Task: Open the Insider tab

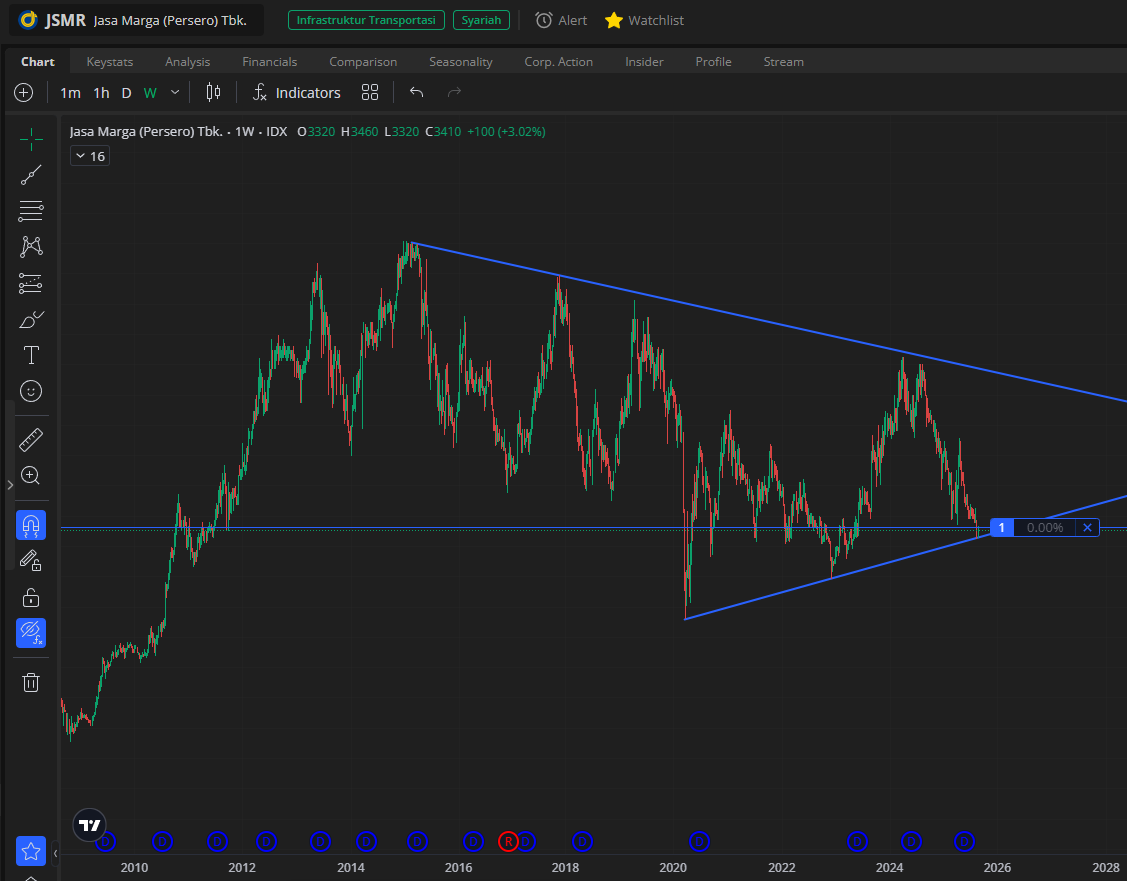Action: pyautogui.click(x=644, y=62)
